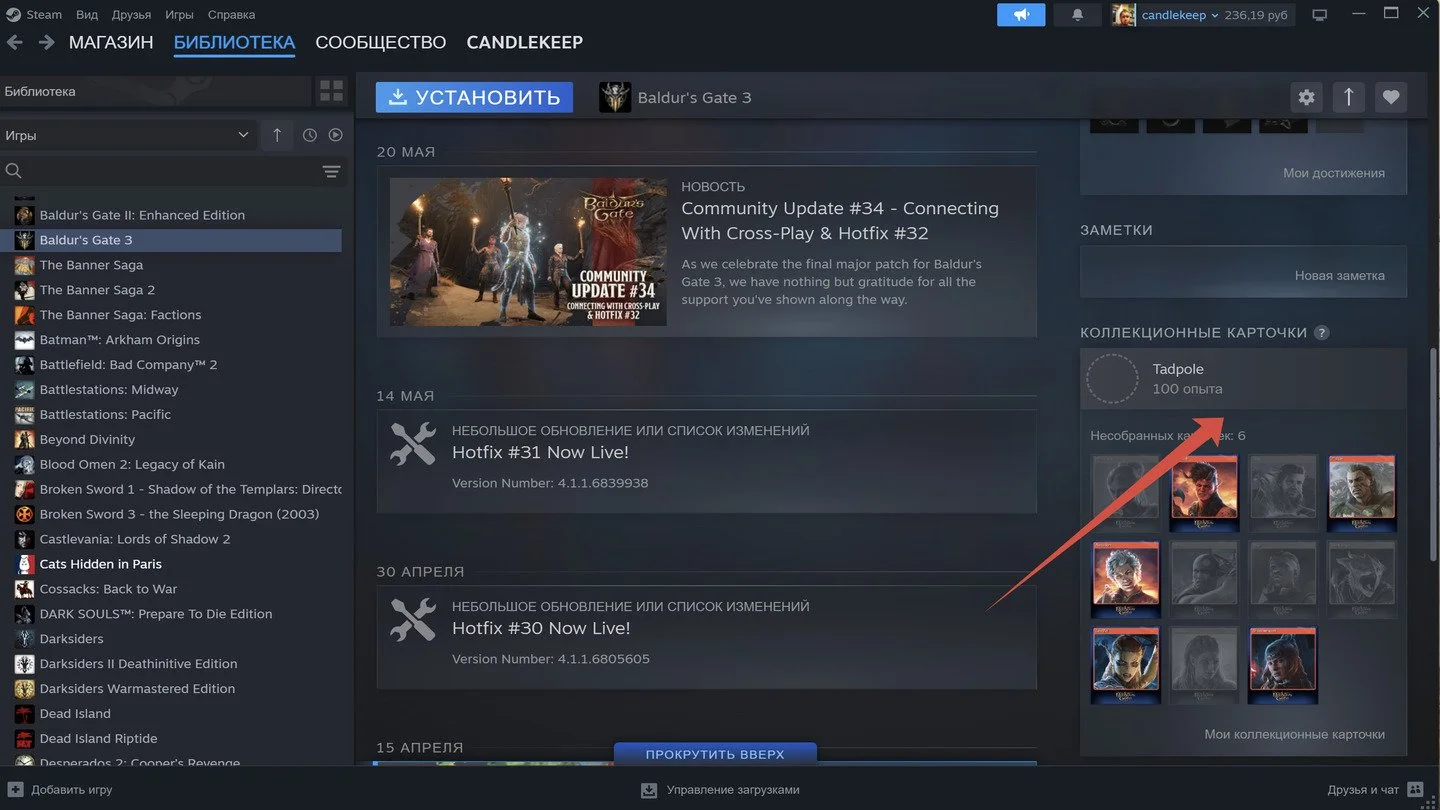Click the downloads icon in the bottom bar
Image resolution: width=1440 pixels, height=810 pixels.
click(649, 790)
